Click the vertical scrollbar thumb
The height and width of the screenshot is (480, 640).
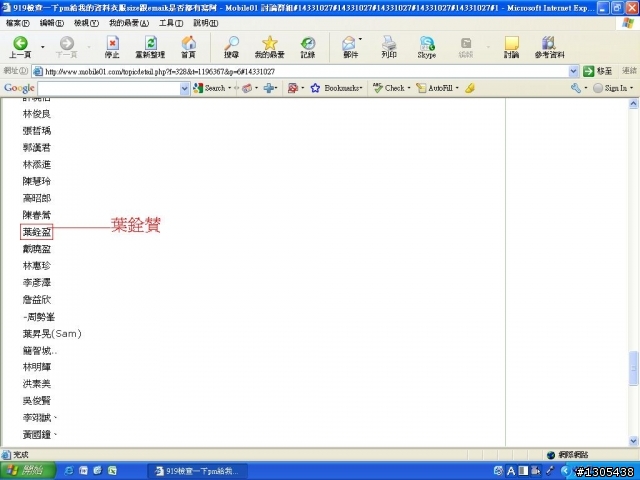pos(633,368)
